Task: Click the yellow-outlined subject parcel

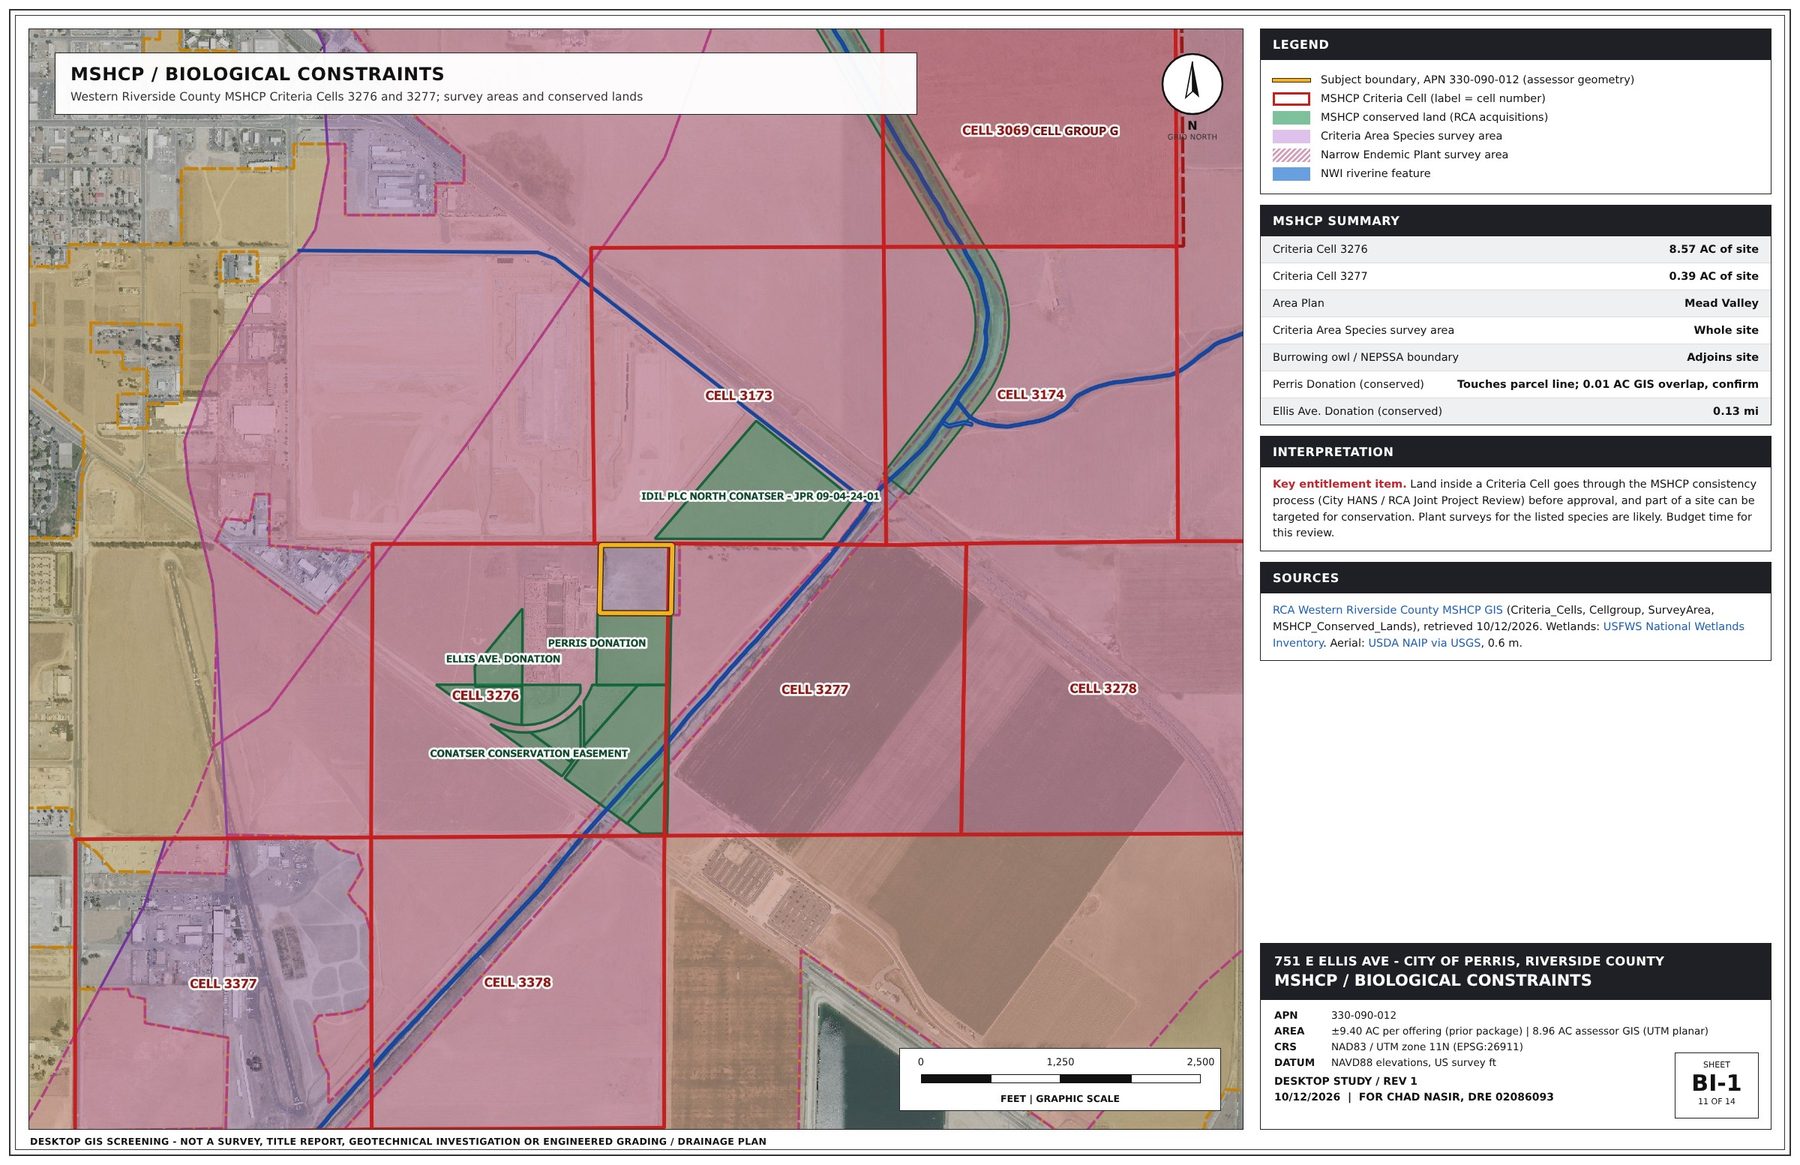Action: pos(635,579)
